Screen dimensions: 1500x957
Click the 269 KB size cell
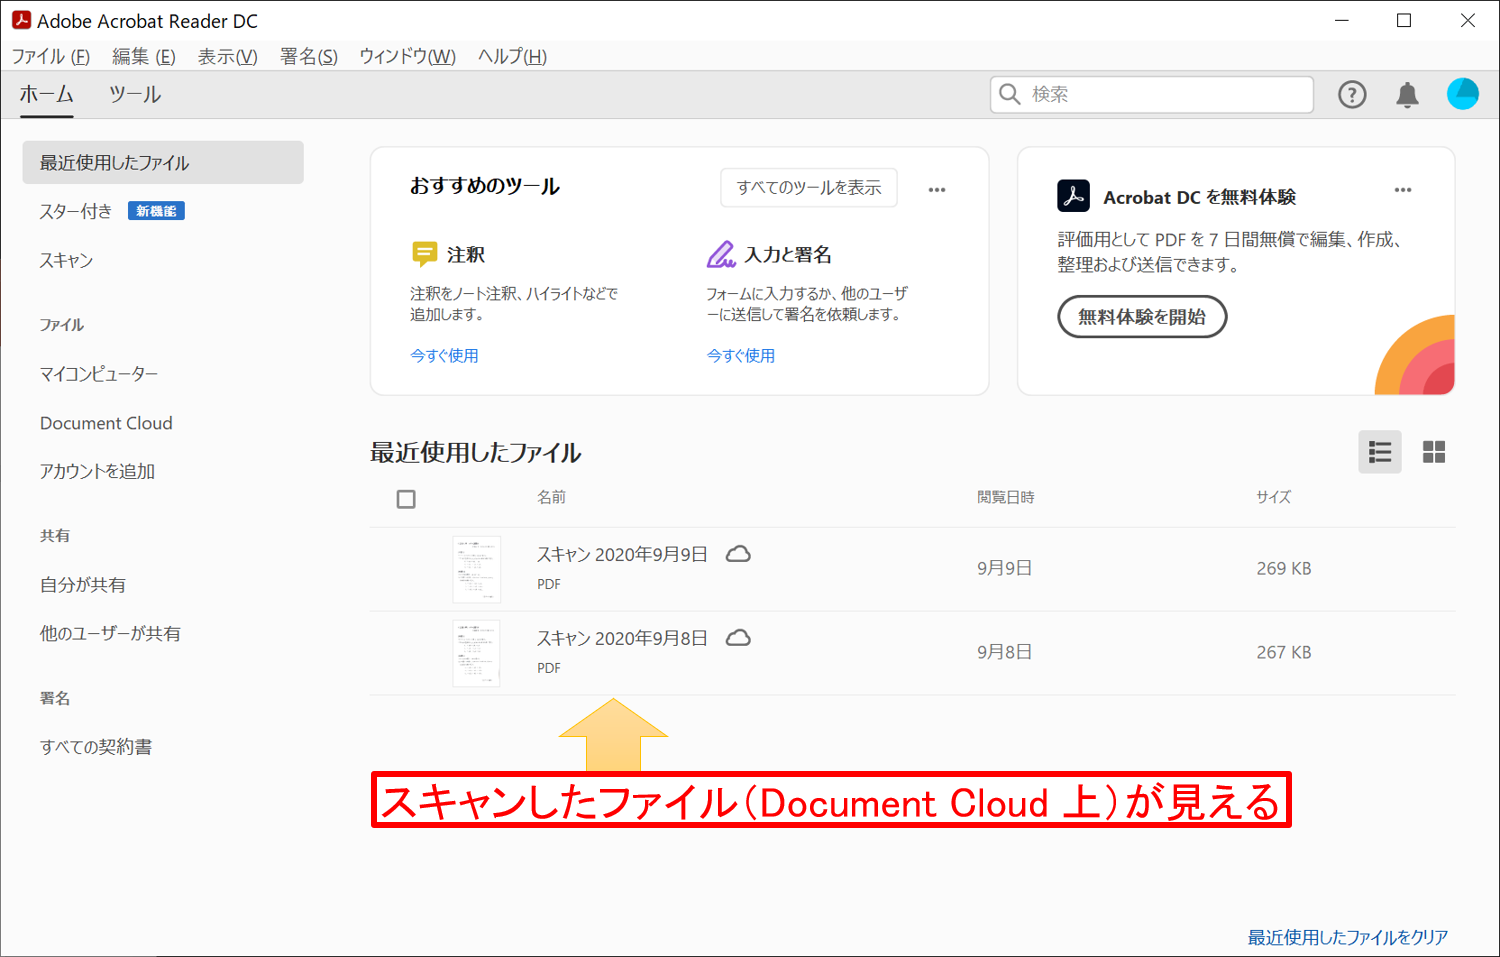tap(1284, 569)
